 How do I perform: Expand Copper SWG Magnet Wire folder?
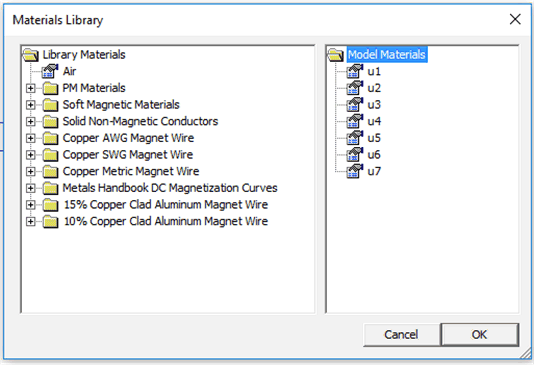(x=31, y=155)
